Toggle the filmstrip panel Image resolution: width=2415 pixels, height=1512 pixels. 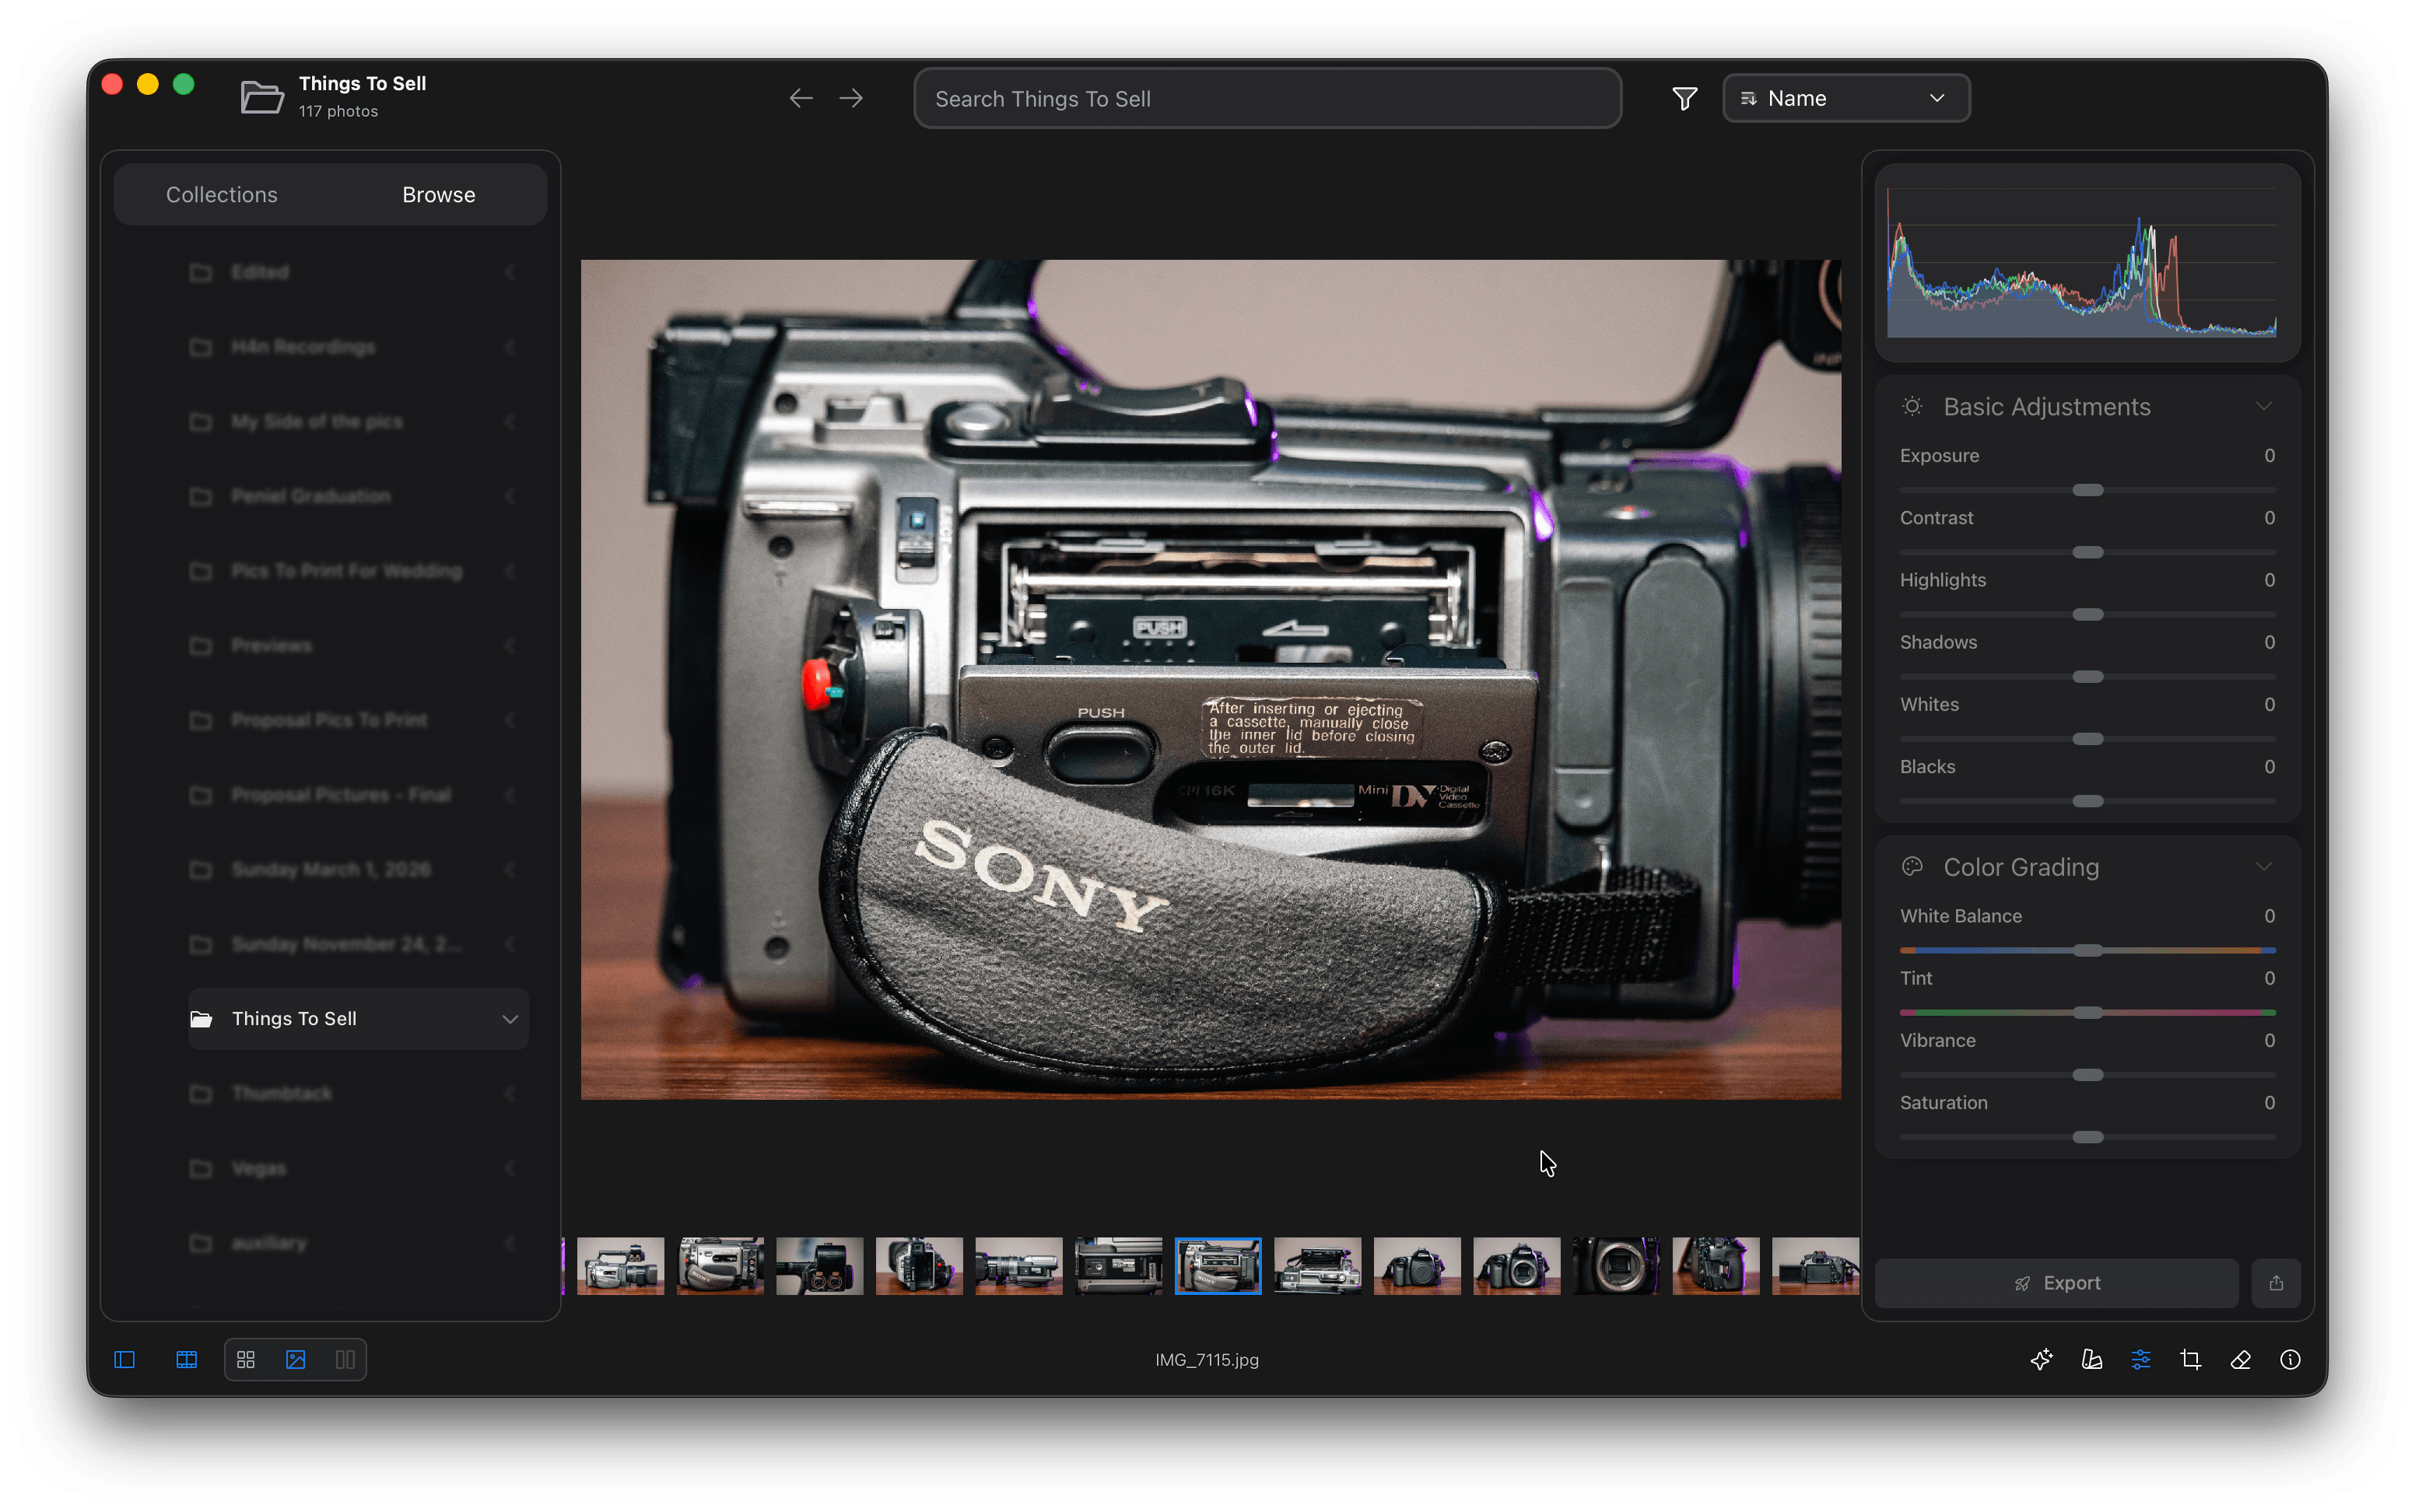pos(187,1359)
